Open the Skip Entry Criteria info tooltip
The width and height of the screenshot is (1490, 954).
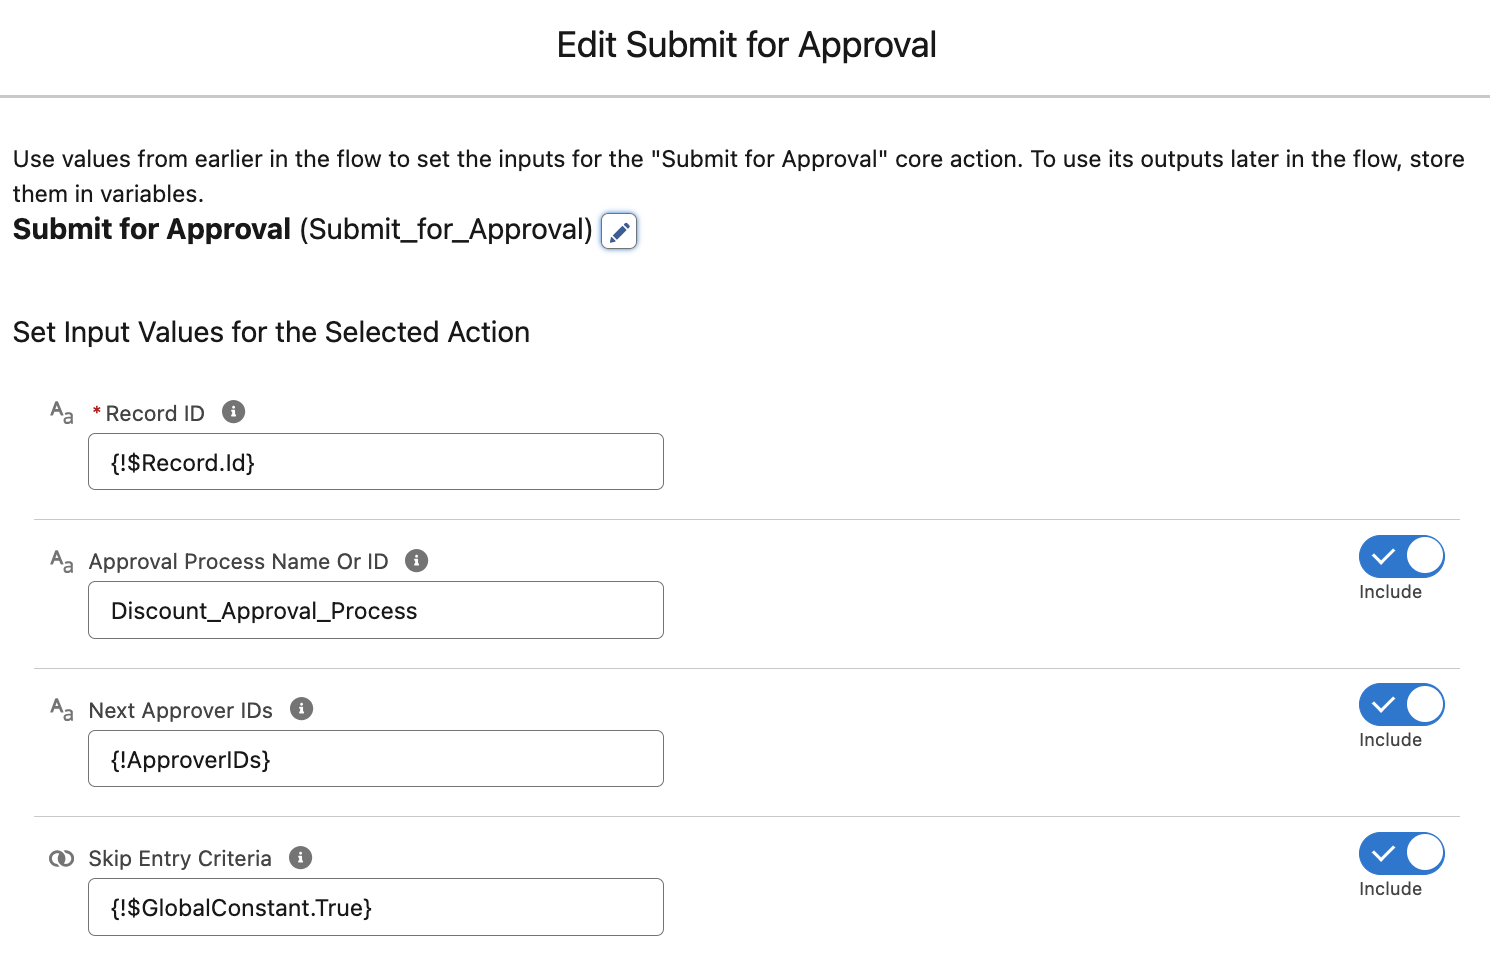point(300,857)
